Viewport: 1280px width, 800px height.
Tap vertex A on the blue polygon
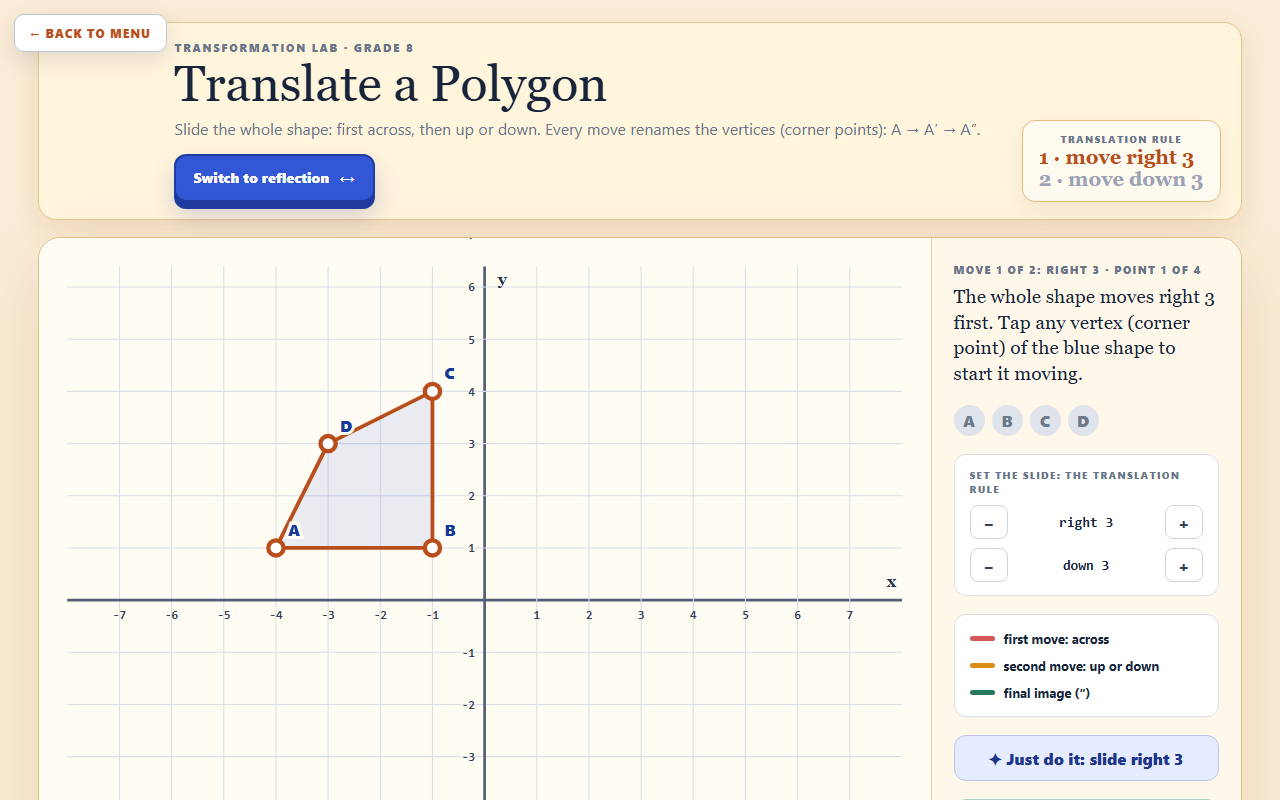click(x=276, y=548)
